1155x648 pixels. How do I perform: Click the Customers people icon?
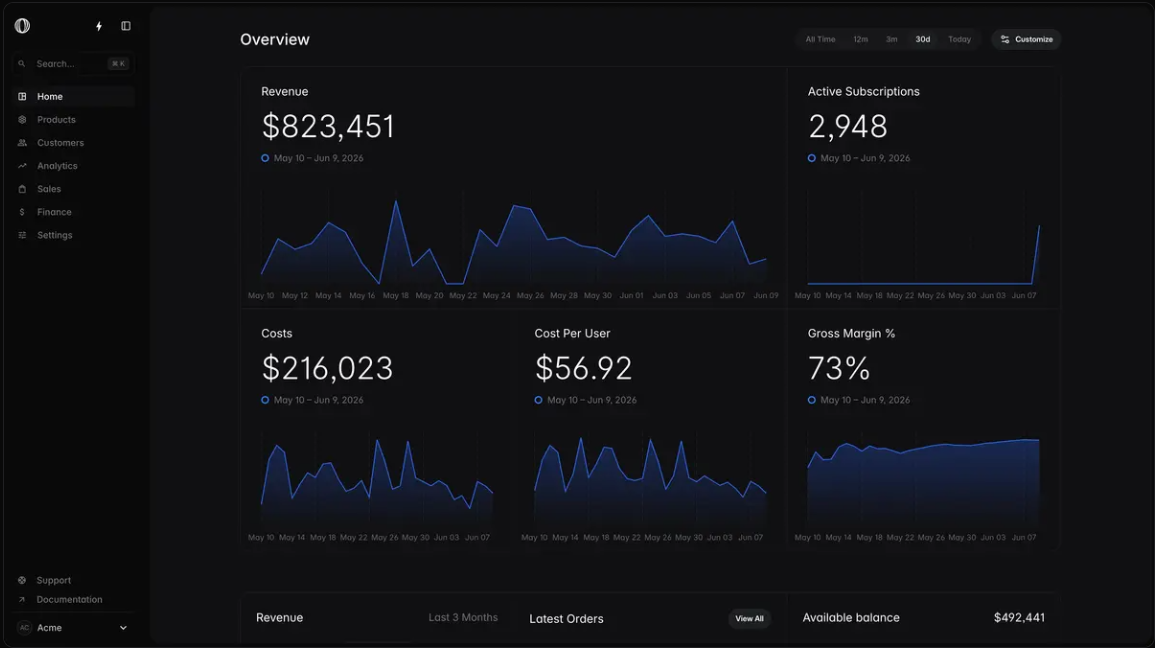(x=22, y=143)
